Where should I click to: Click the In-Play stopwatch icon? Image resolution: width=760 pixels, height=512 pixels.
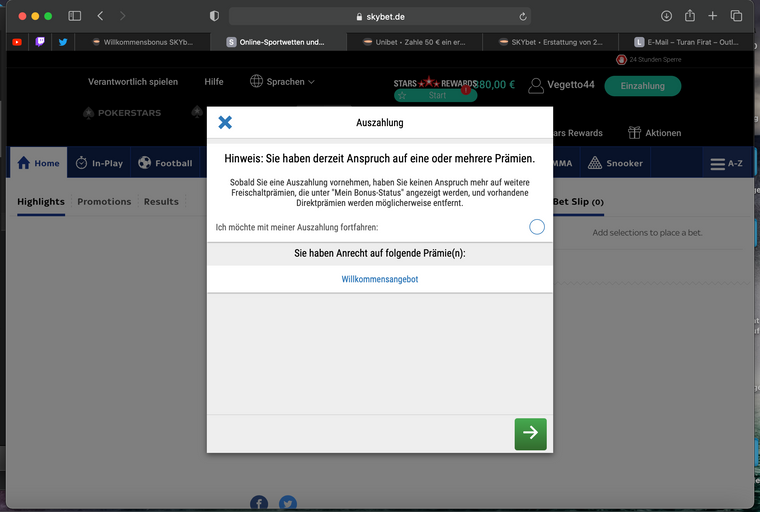(x=81, y=162)
